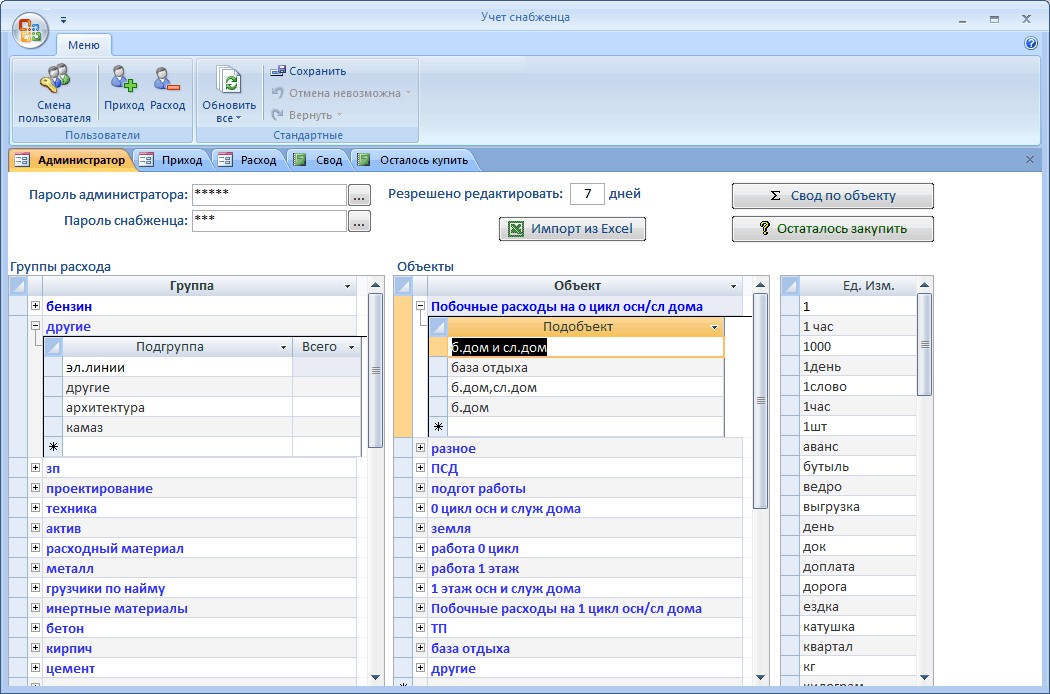Expand the разное object row
Screen dimensions: 1050x694
420,448
